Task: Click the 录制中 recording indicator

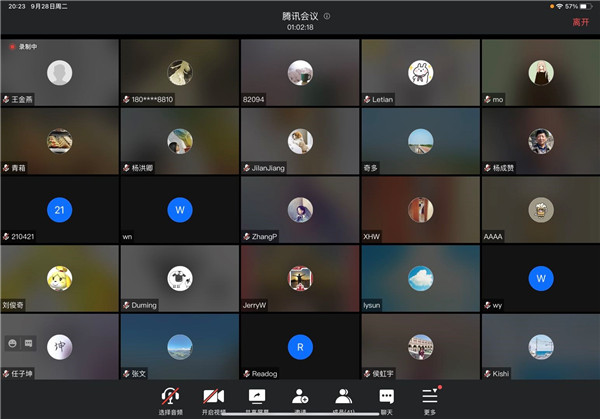Action: [x=23, y=46]
